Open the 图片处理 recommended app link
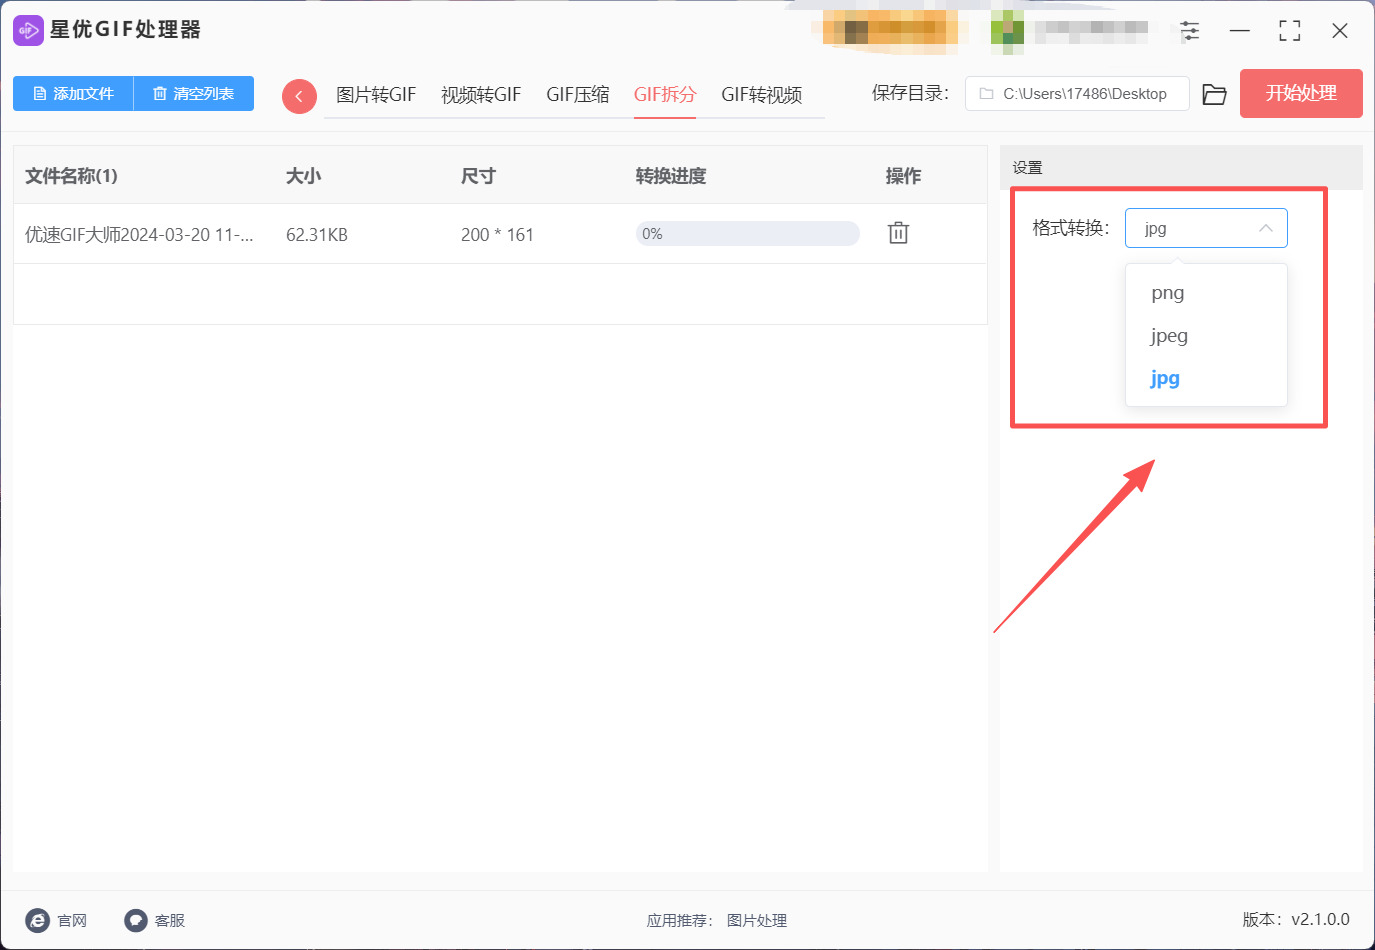 (x=757, y=920)
